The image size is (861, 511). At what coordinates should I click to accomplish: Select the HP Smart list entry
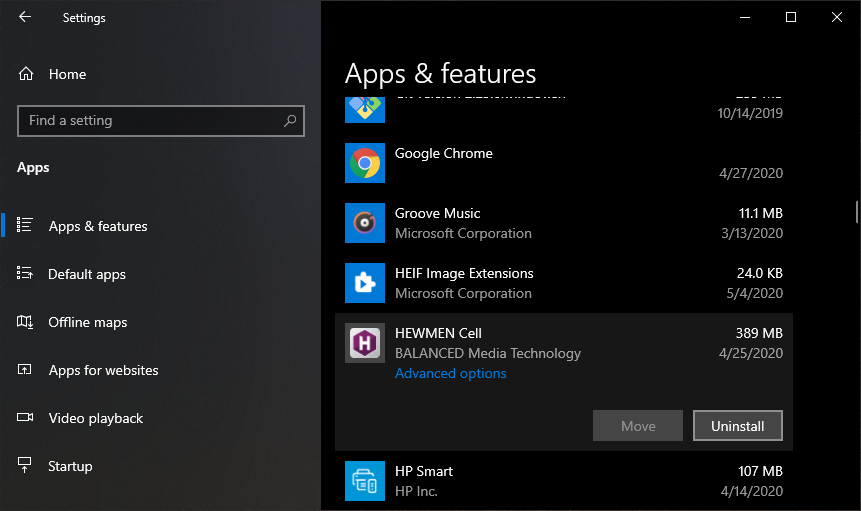point(564,481)
